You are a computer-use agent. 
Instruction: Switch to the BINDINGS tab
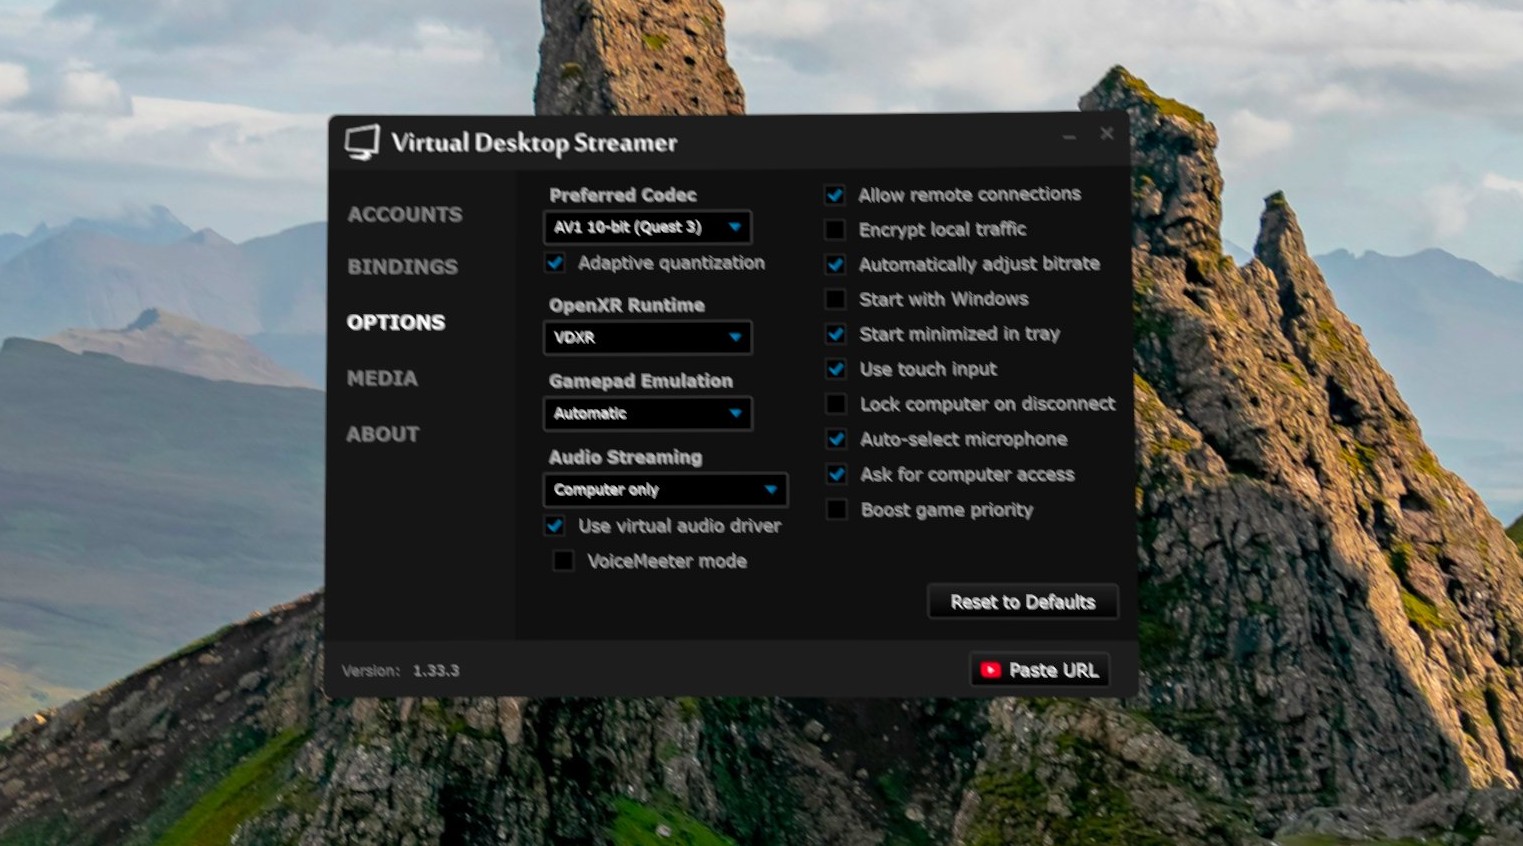click(402, 266)
